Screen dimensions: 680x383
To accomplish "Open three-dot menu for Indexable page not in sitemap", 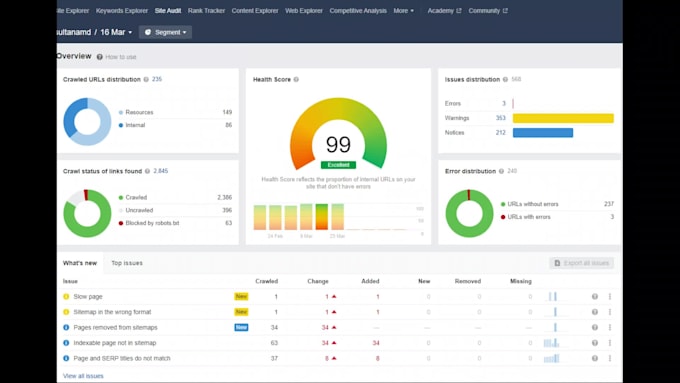I will [x=610, y=343].
